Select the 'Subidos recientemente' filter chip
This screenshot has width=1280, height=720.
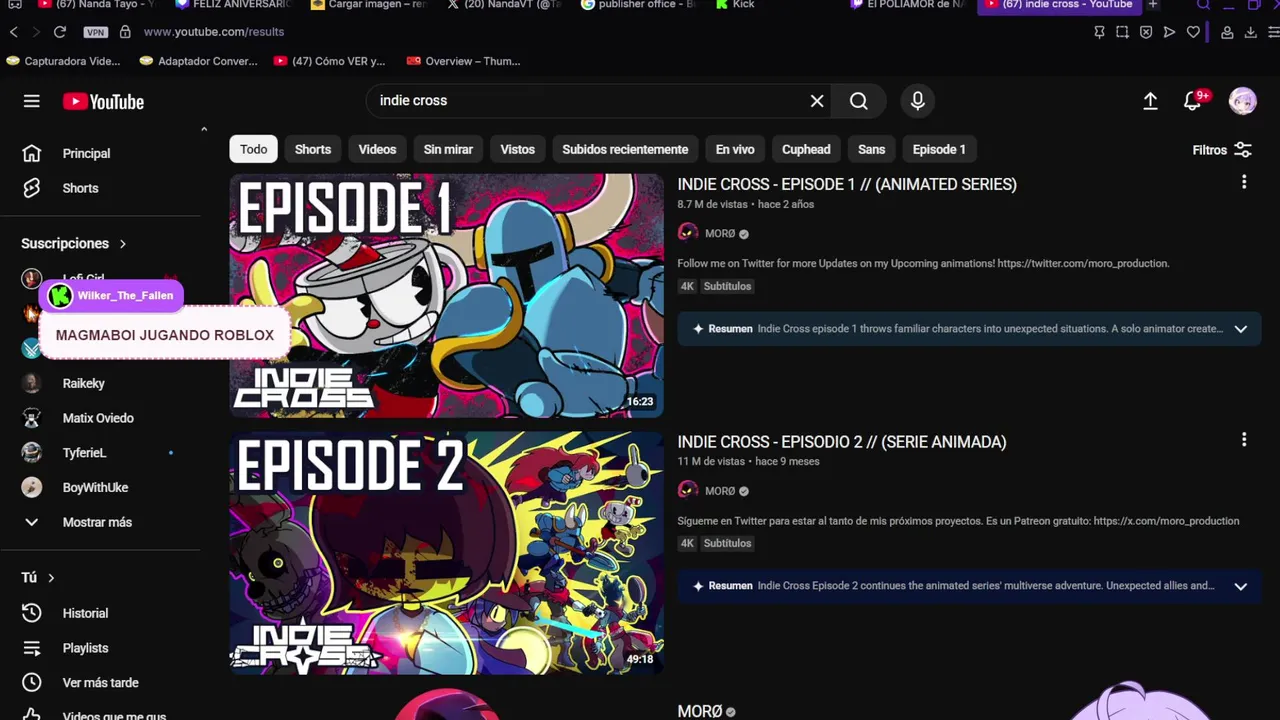[625, 149]
